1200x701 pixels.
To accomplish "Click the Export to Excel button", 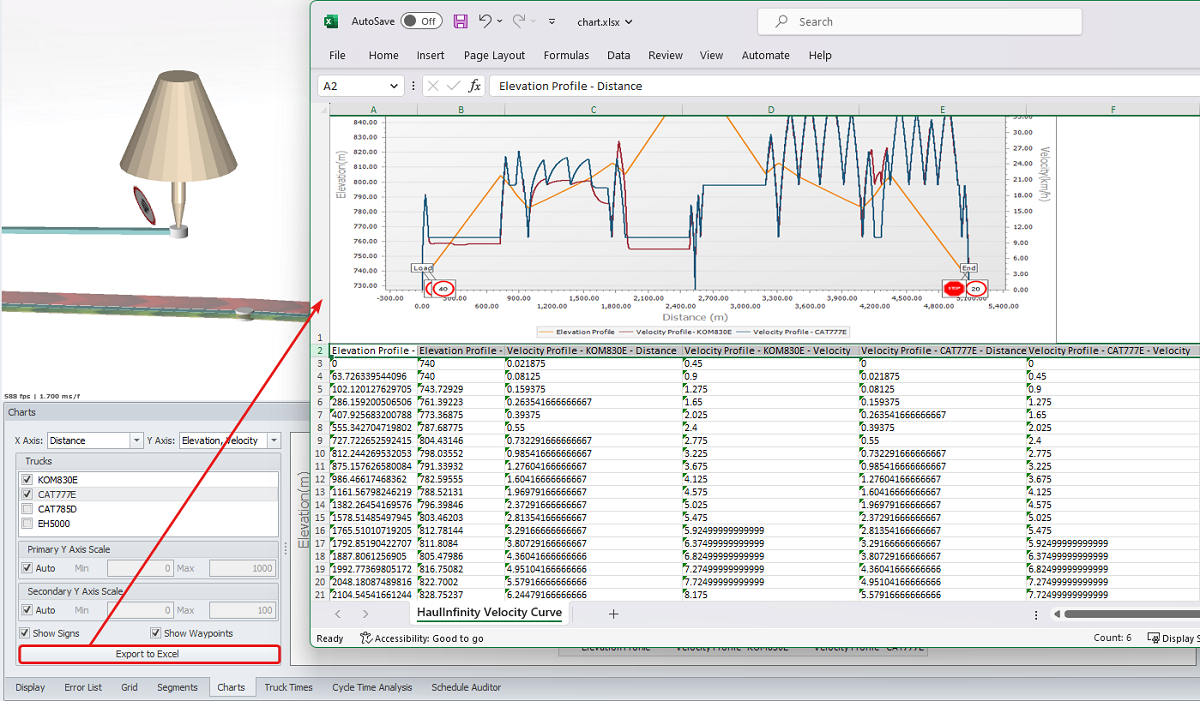I will (149, 654).
